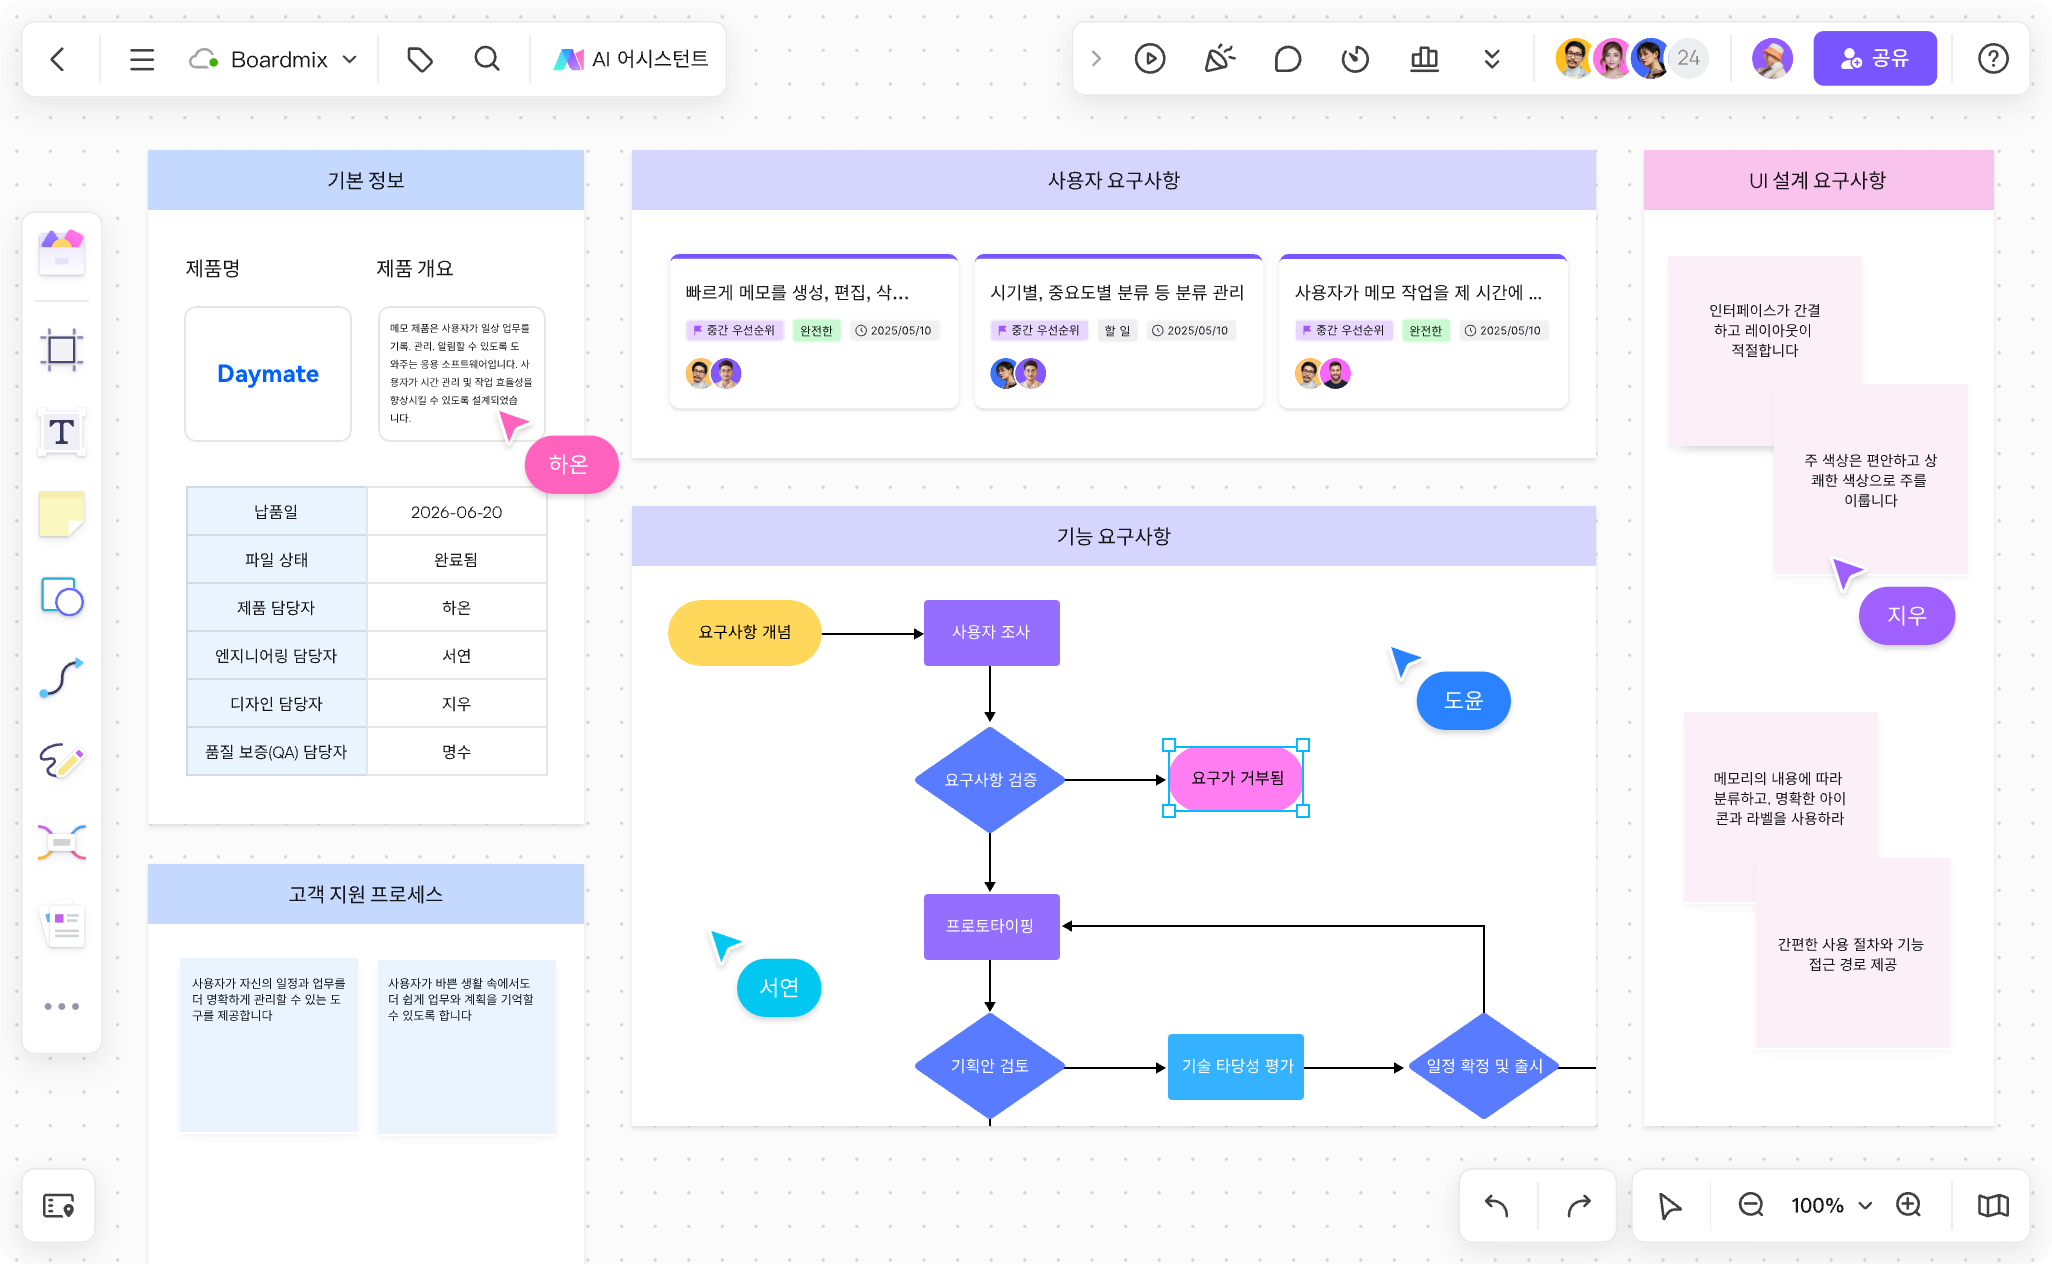Select the 요구사항 개념 yellow node
The height and width of the screenshot is (1264, 2052).
coord(745,633)
